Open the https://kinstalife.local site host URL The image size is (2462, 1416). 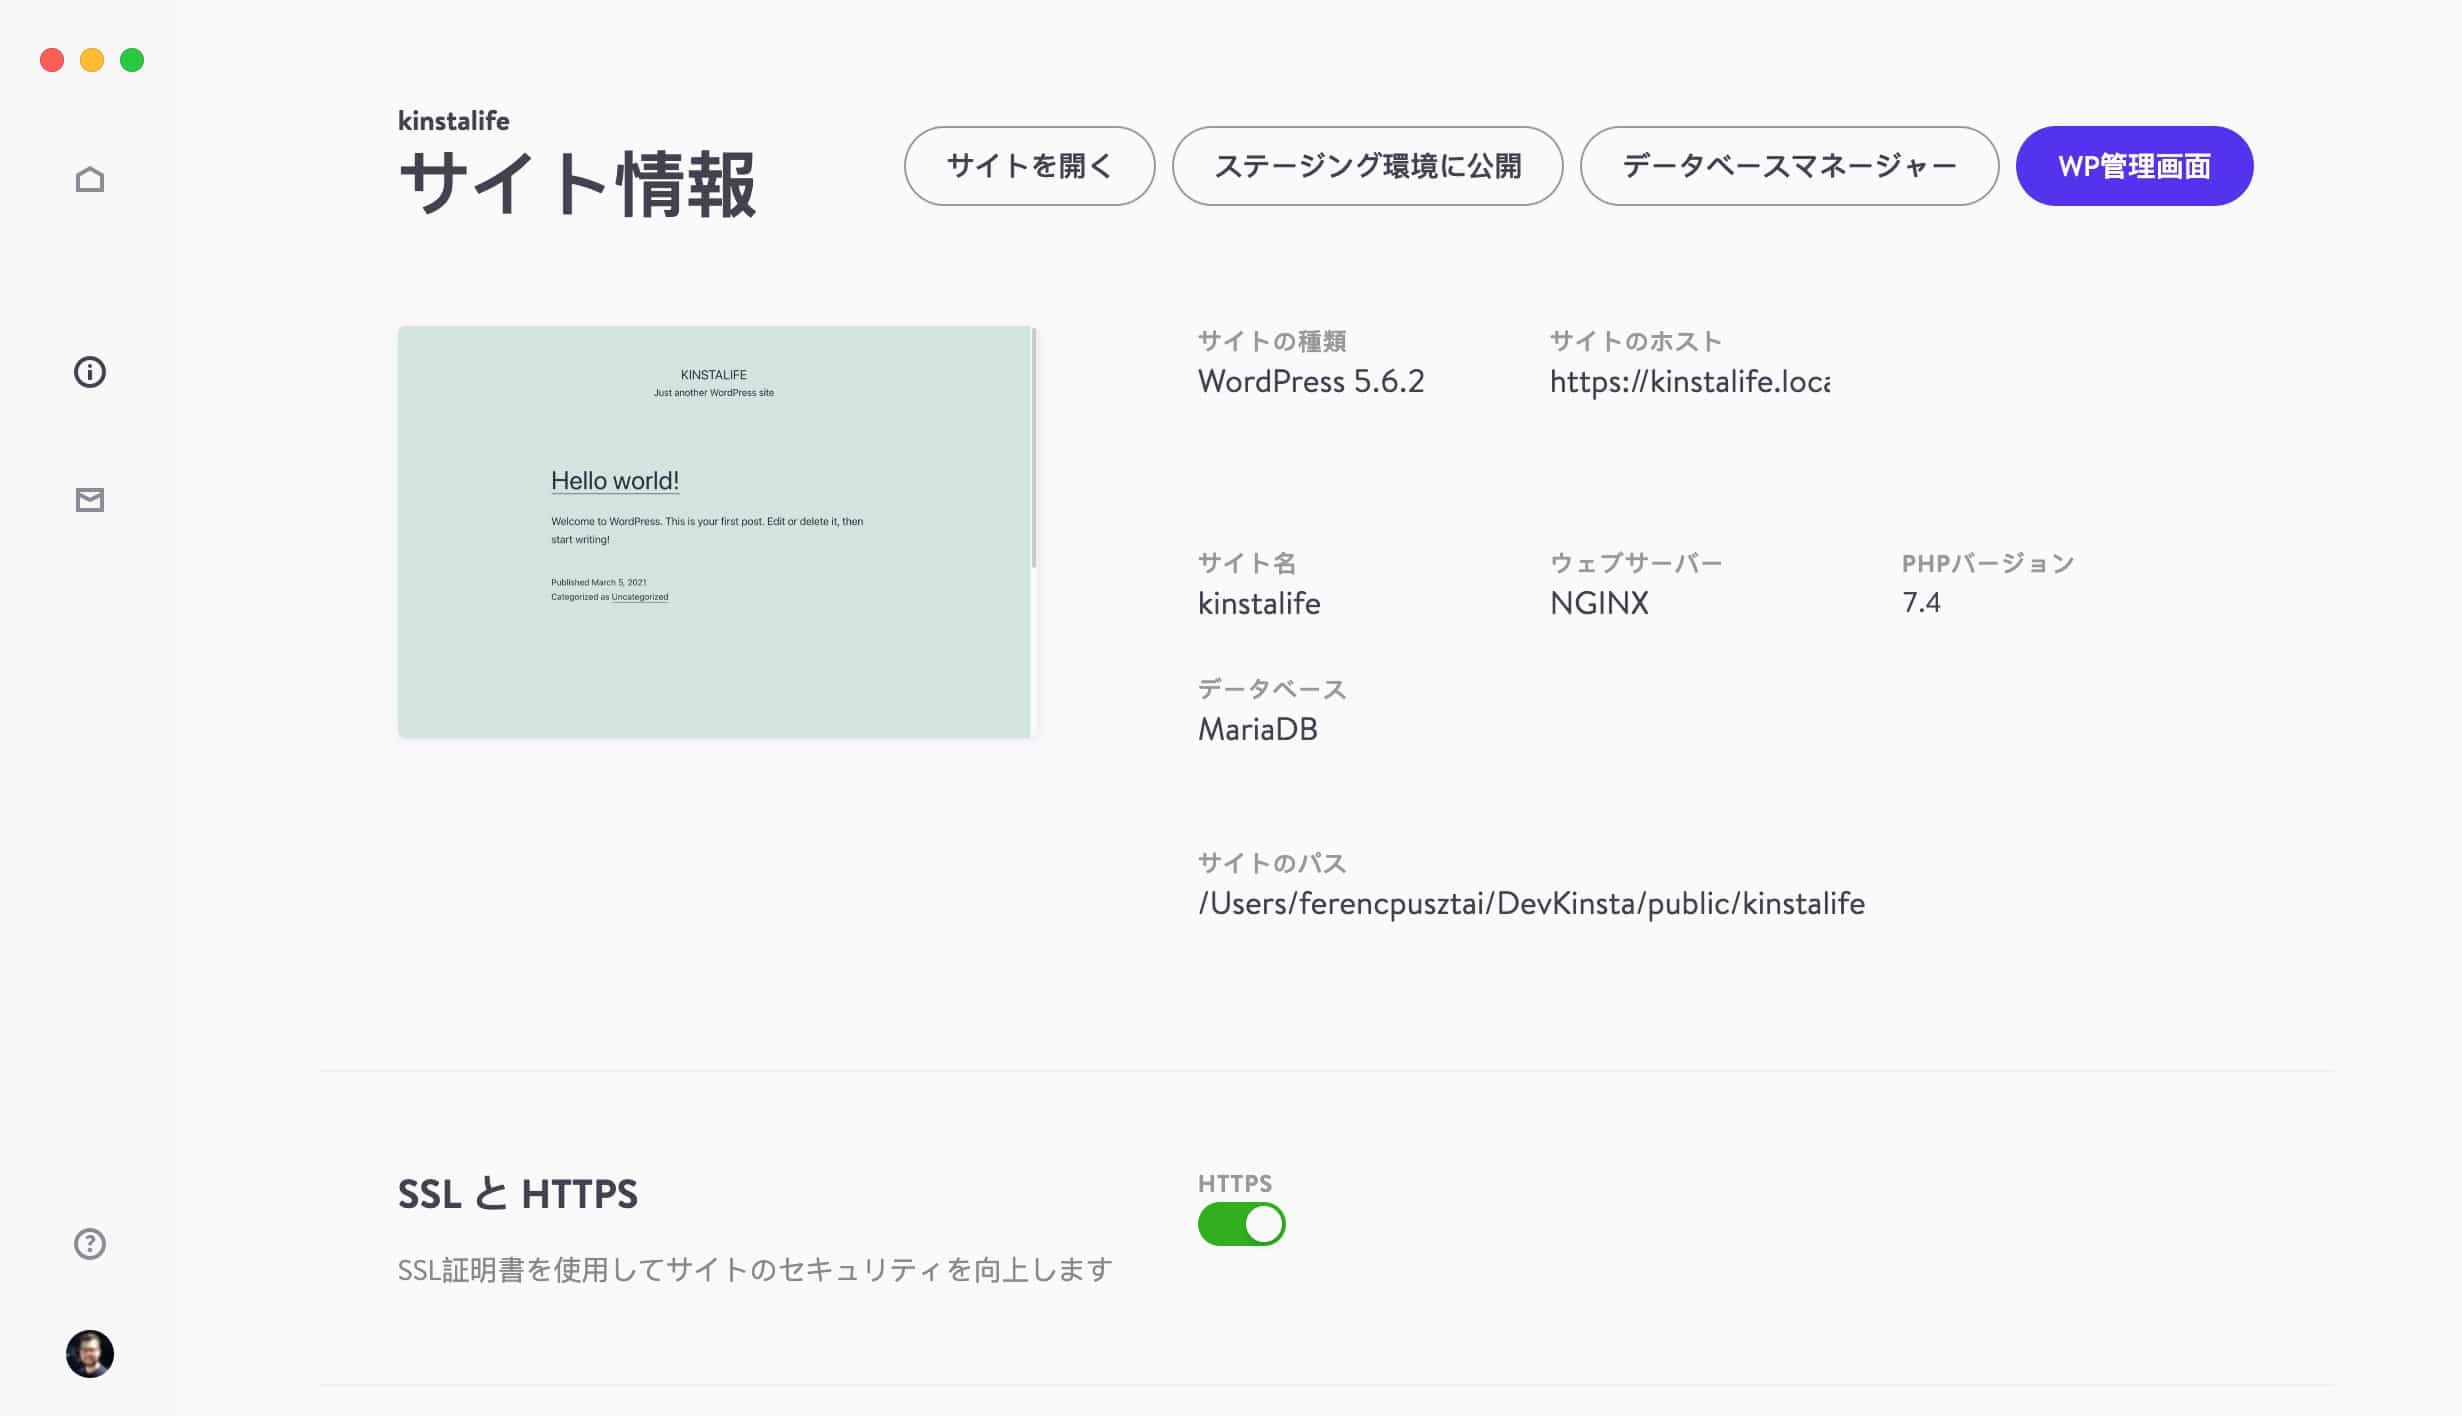coord(1690,381)
